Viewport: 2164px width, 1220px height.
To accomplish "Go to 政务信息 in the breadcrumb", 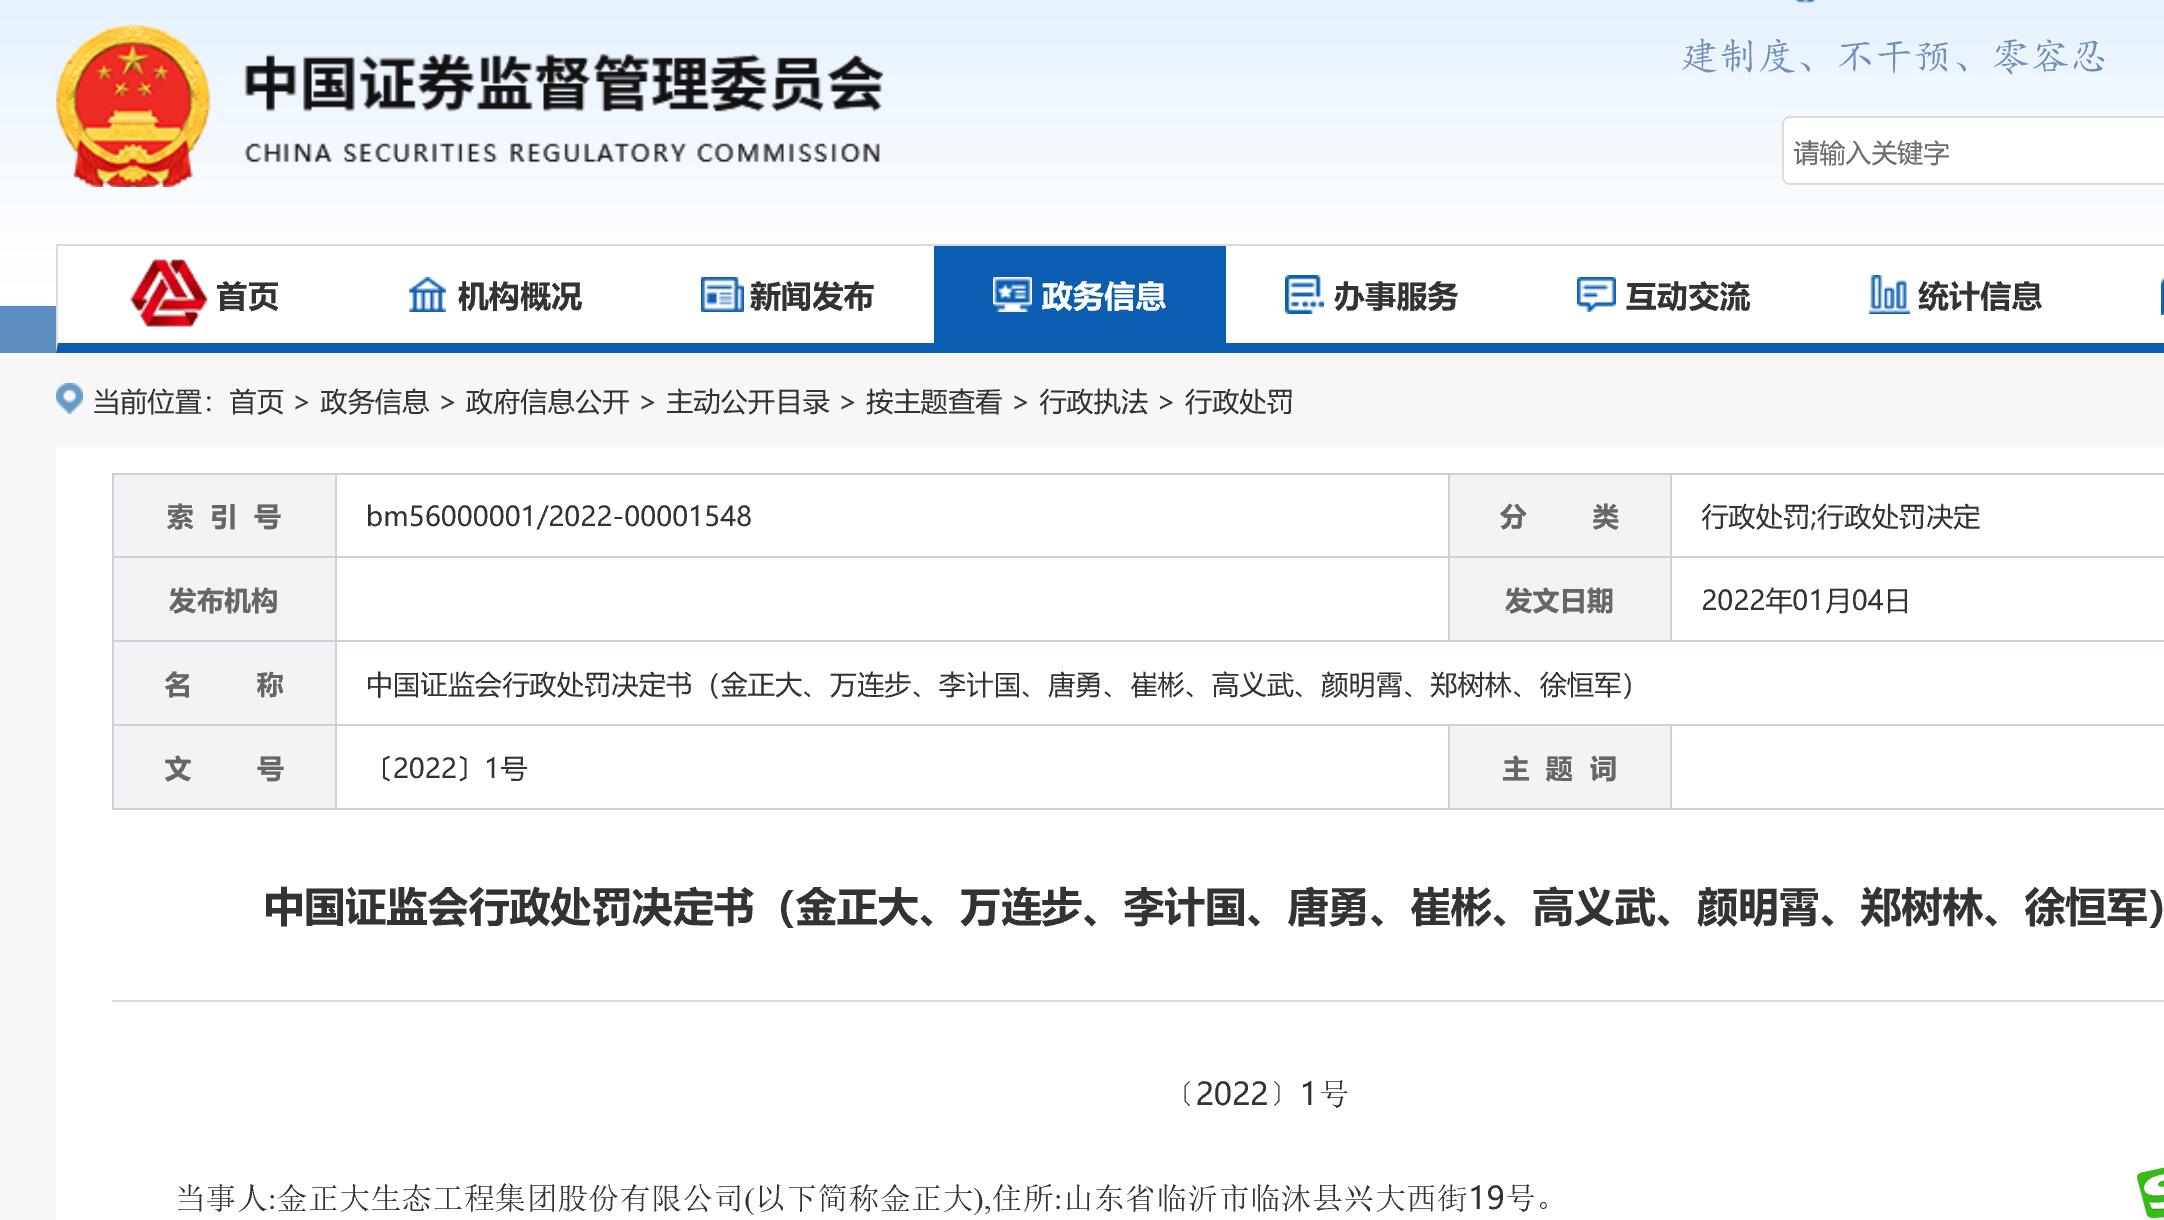I will (374, 402).
